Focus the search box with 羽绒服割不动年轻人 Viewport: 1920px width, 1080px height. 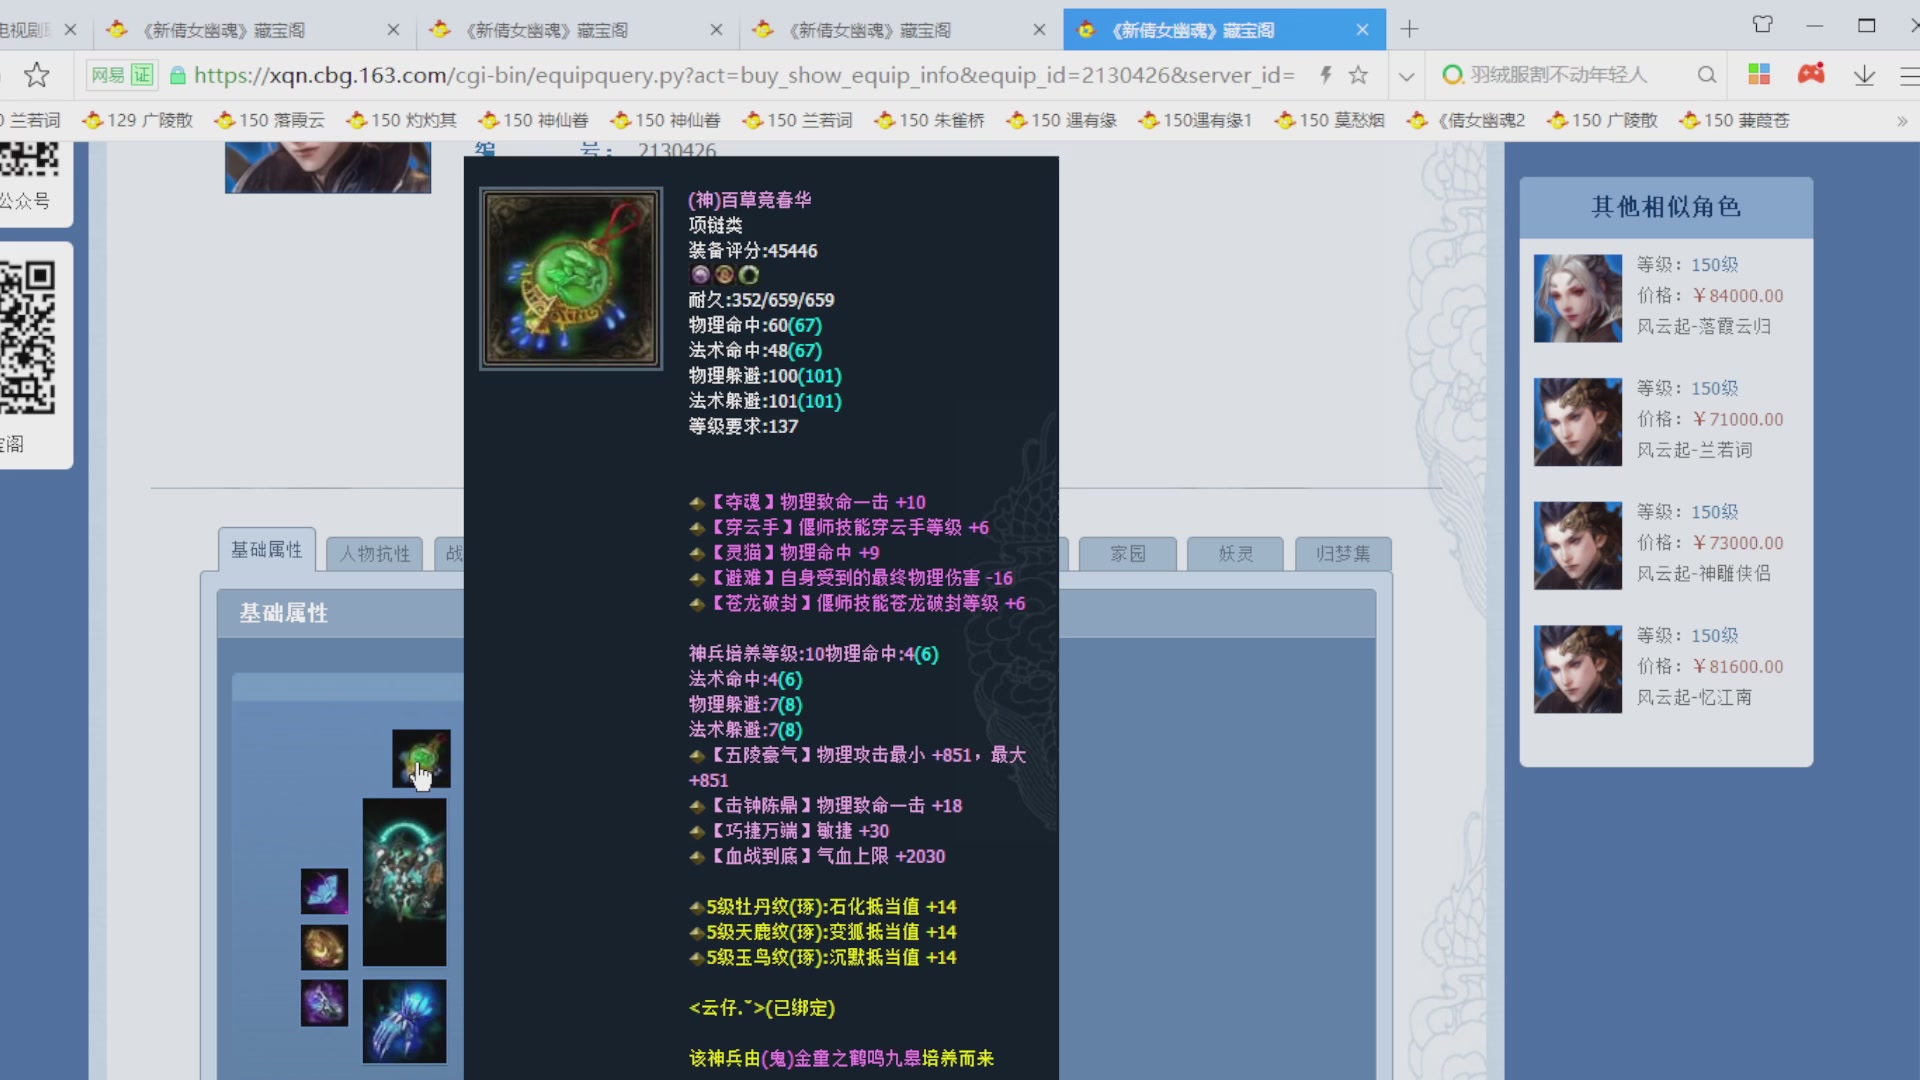tap(1558, 75)
